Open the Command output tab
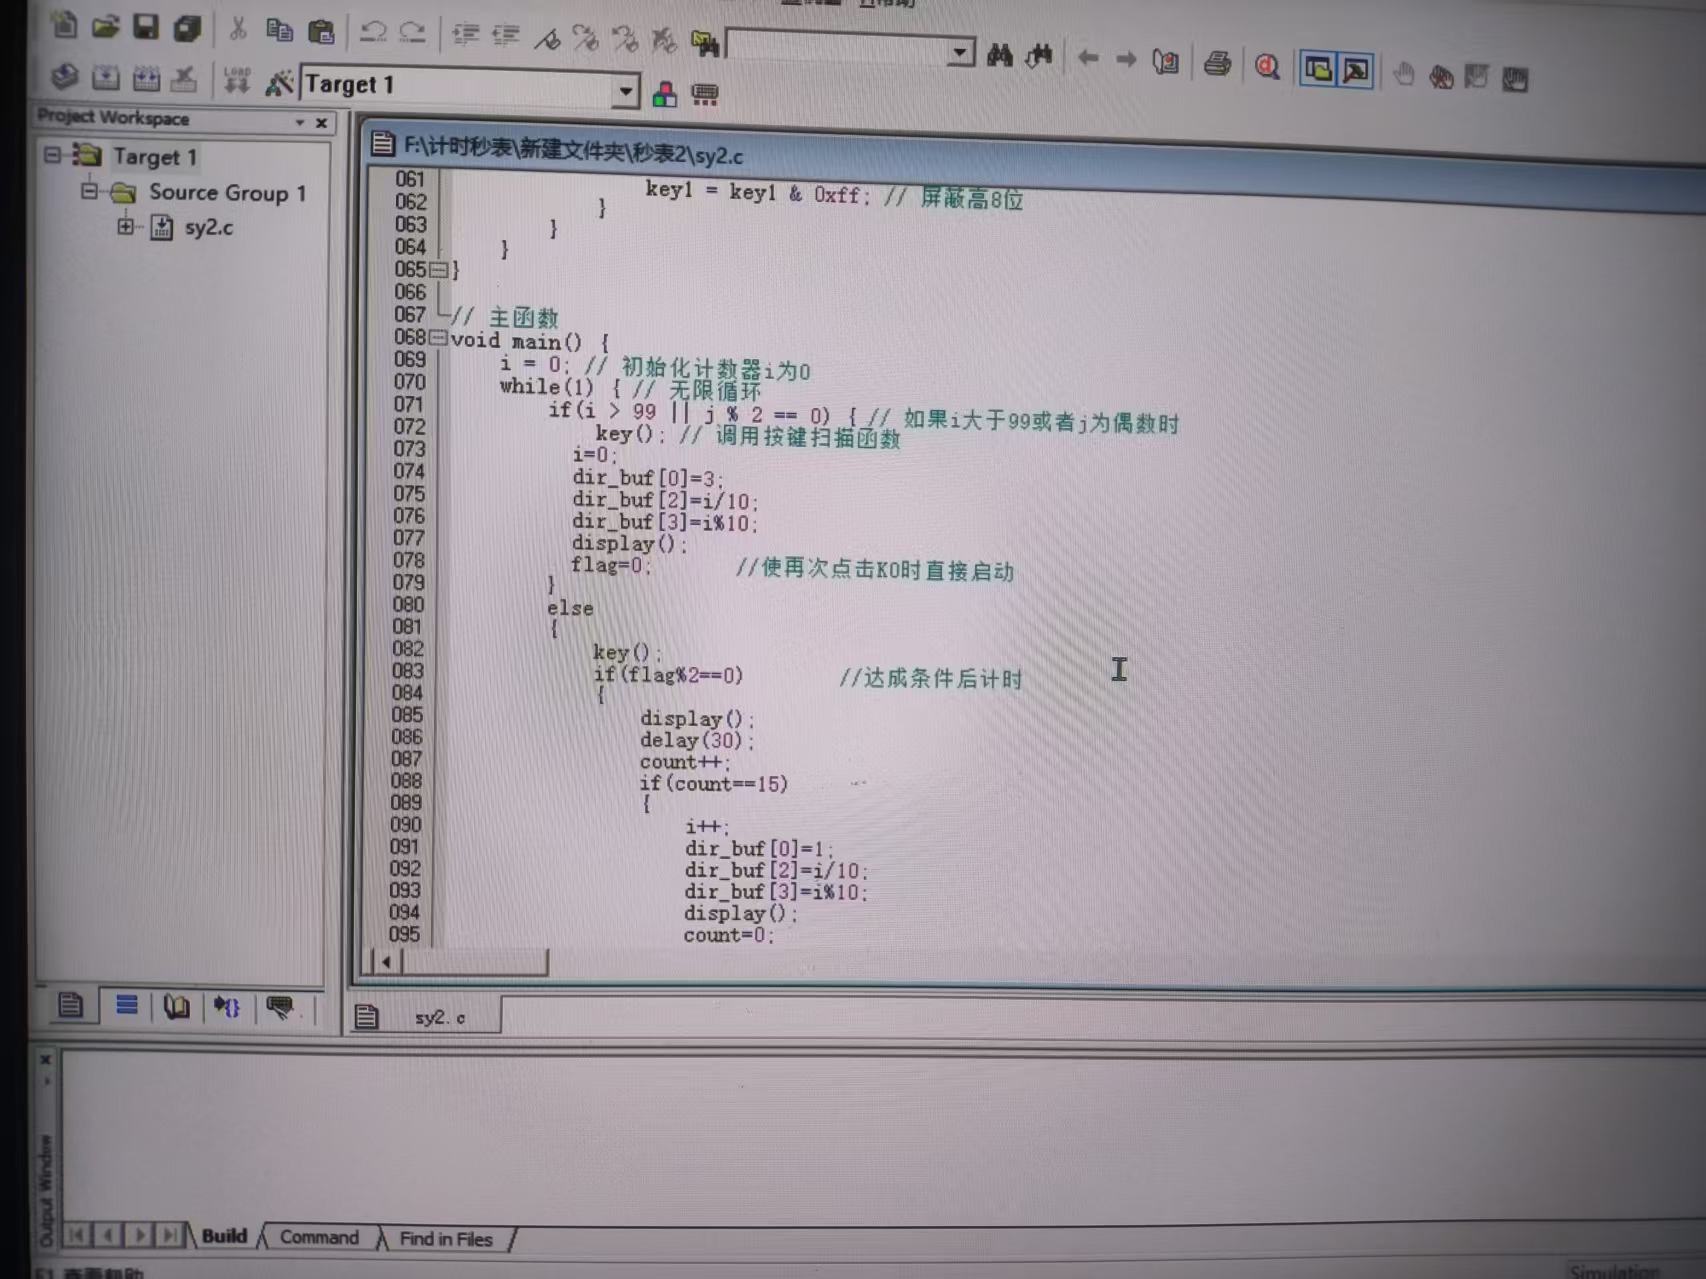 [x=319, y=1237]
